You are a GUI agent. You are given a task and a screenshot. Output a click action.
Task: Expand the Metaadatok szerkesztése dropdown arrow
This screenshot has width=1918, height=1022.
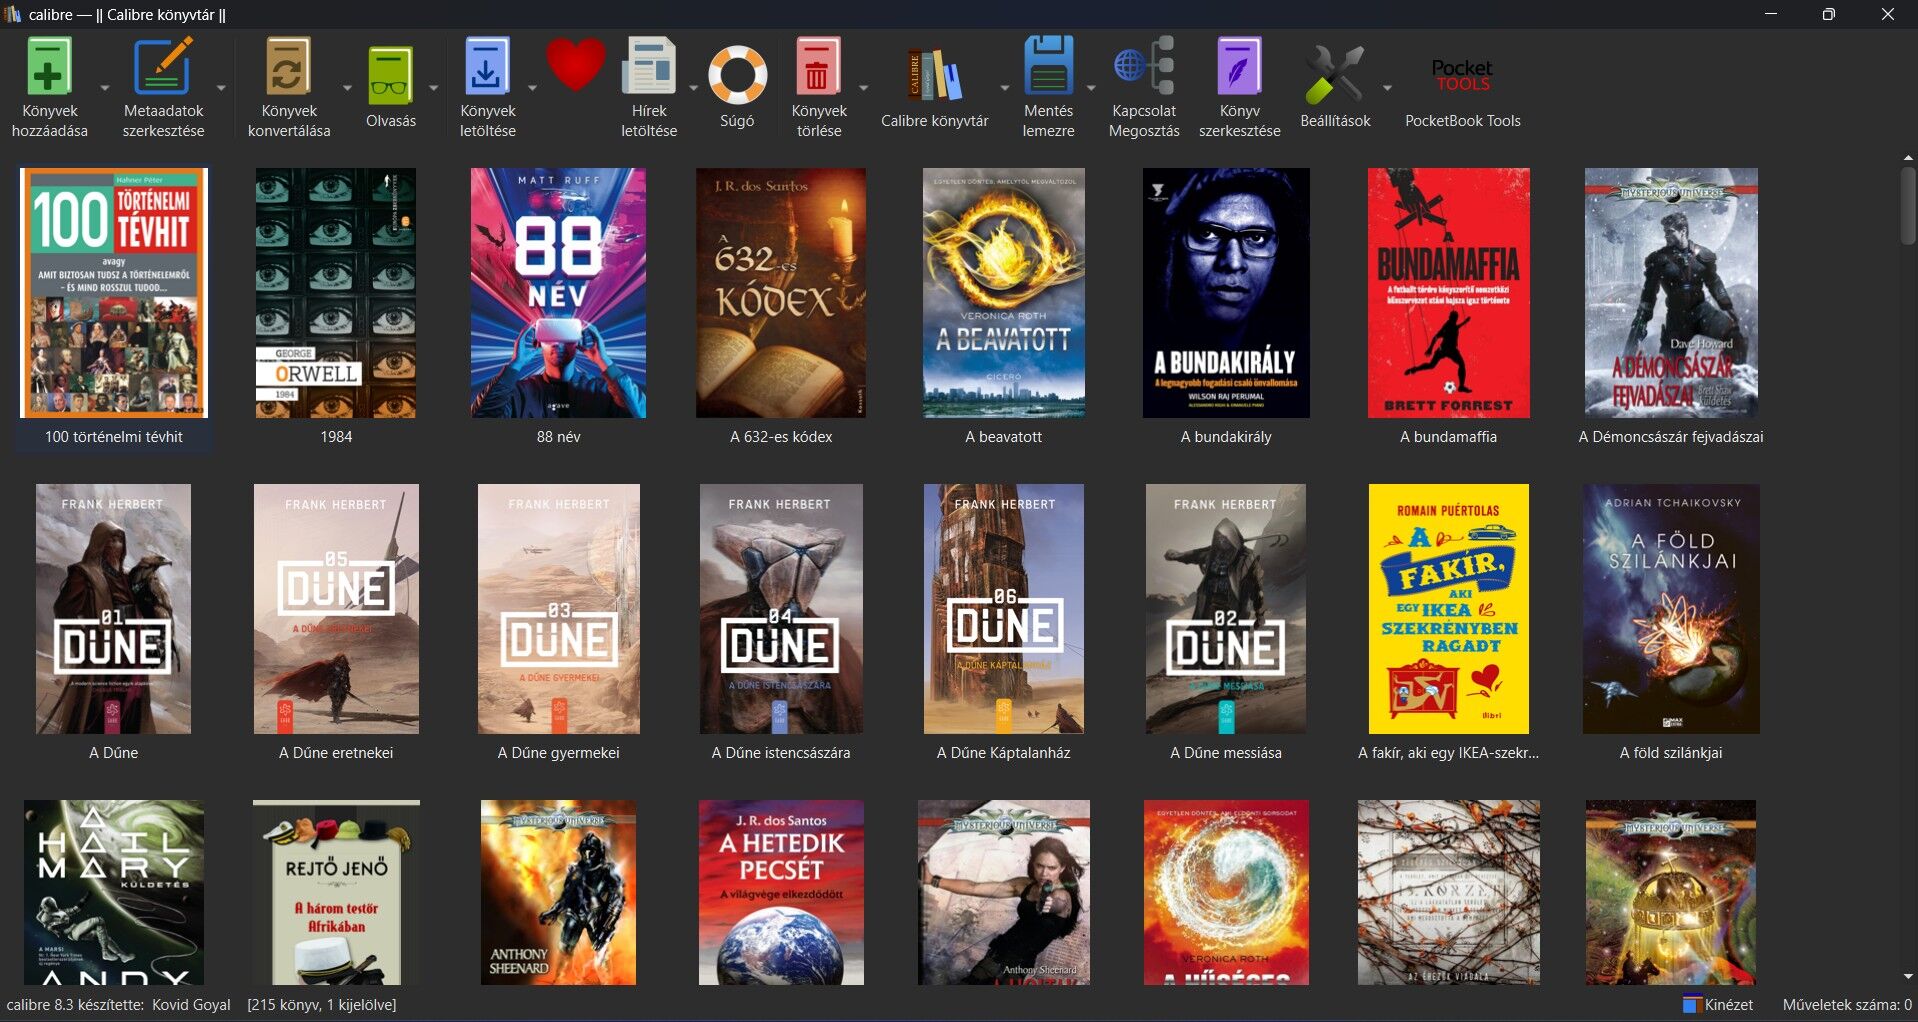tap(221, 88)
